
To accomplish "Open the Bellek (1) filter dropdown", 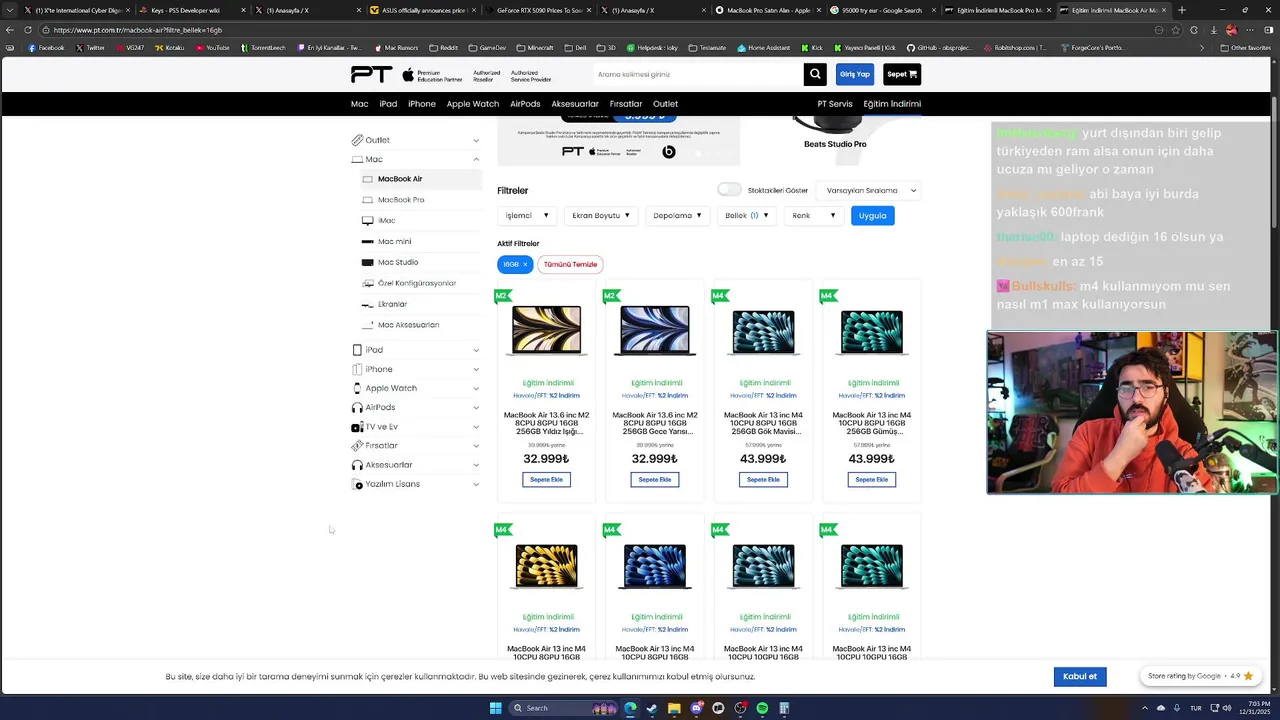I will [747, 215].
